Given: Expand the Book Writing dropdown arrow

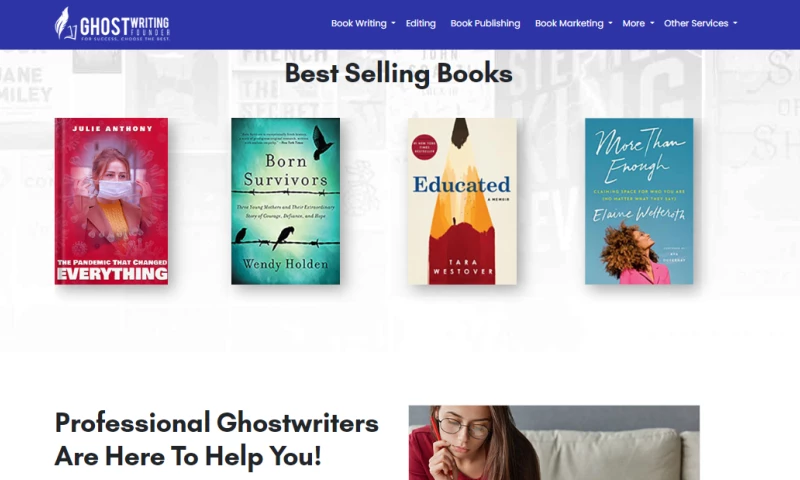Looking at the screenshot, I should pyautogui.click(x=393, y=23).
